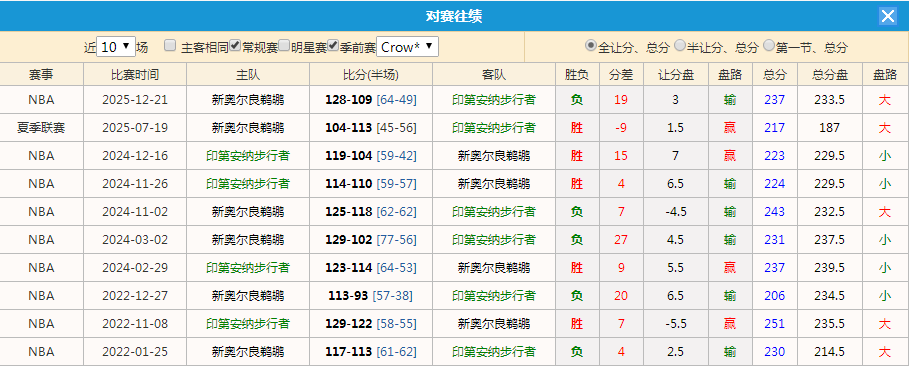Open the Crow* company dropdown
The image size is (909, 366).
coord(408,47)
